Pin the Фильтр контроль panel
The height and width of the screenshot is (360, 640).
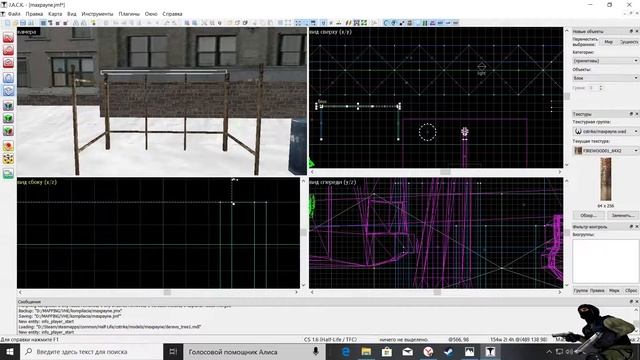point(631,227)
